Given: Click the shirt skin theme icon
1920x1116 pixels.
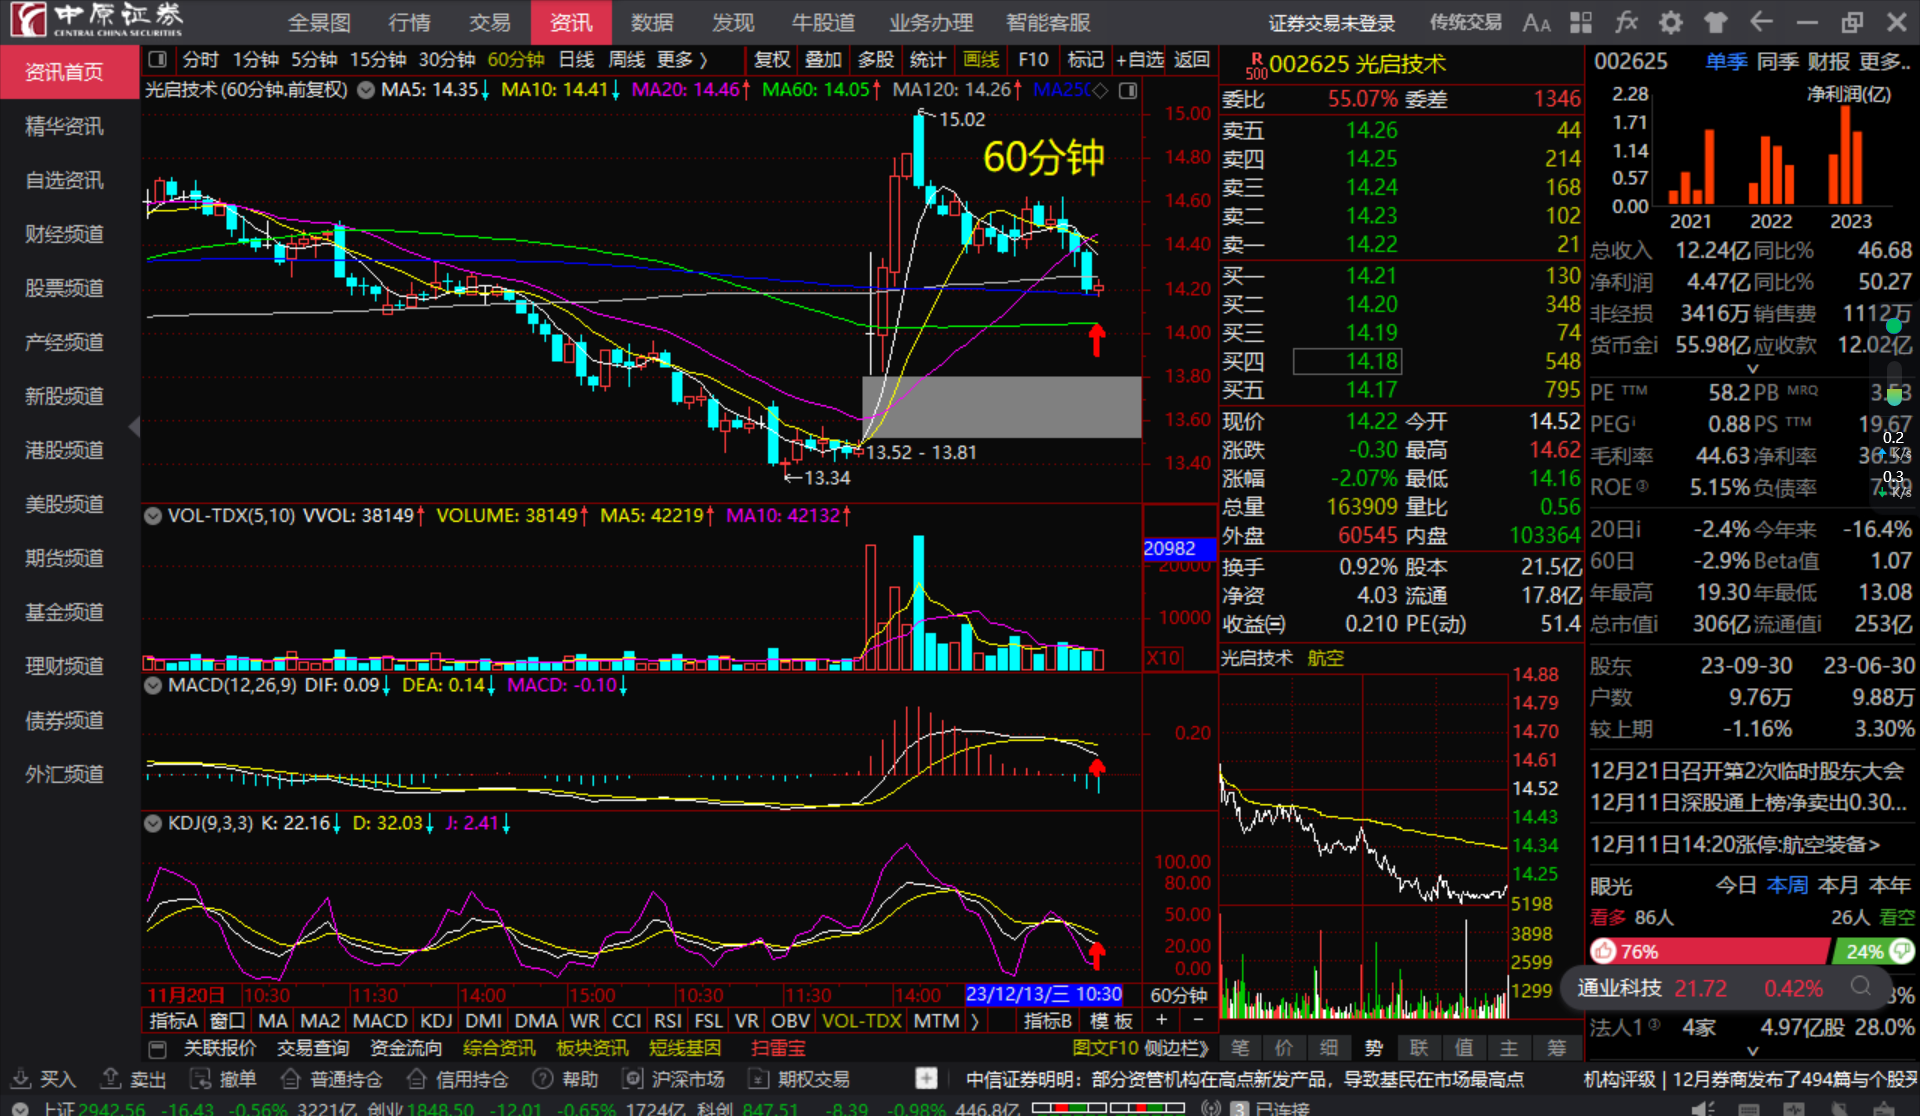Looking at the screenshot, I should click(1716, 22).
